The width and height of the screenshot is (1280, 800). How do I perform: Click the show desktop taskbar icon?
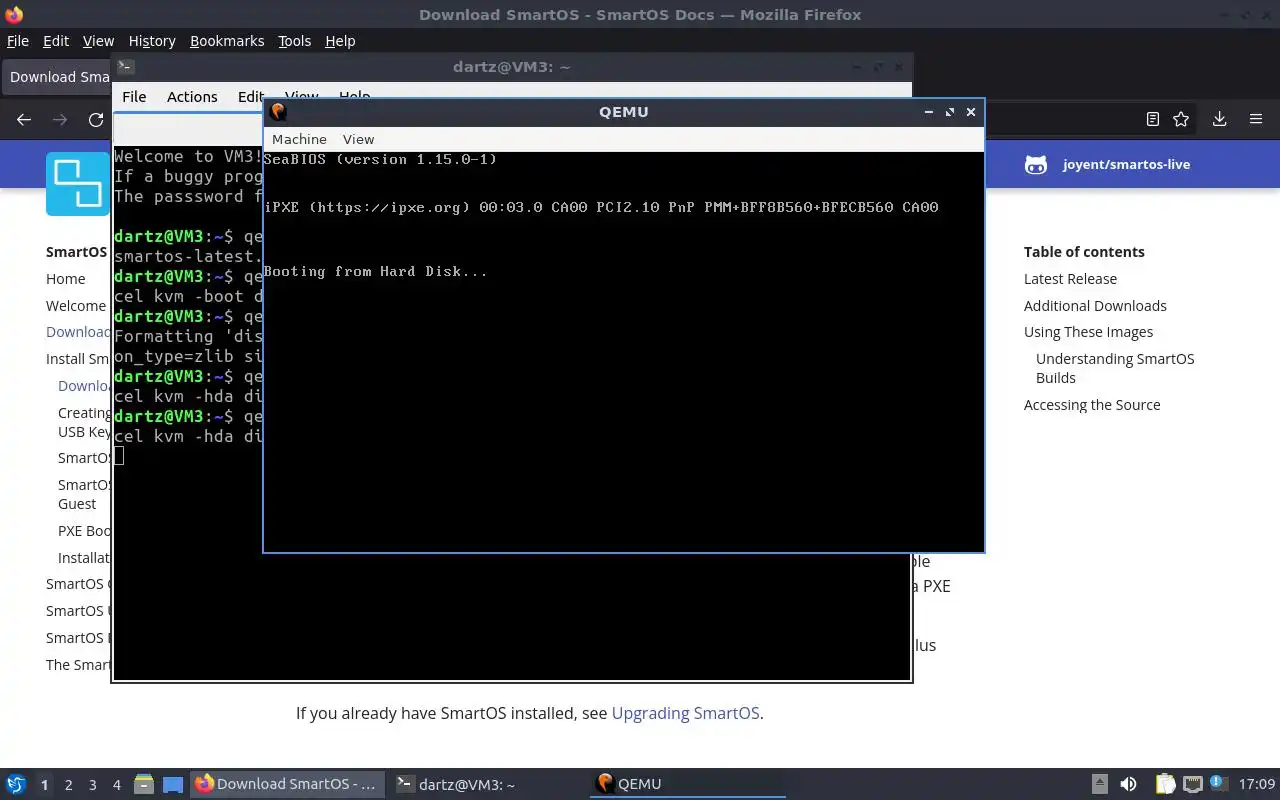[x=173, y=785]
